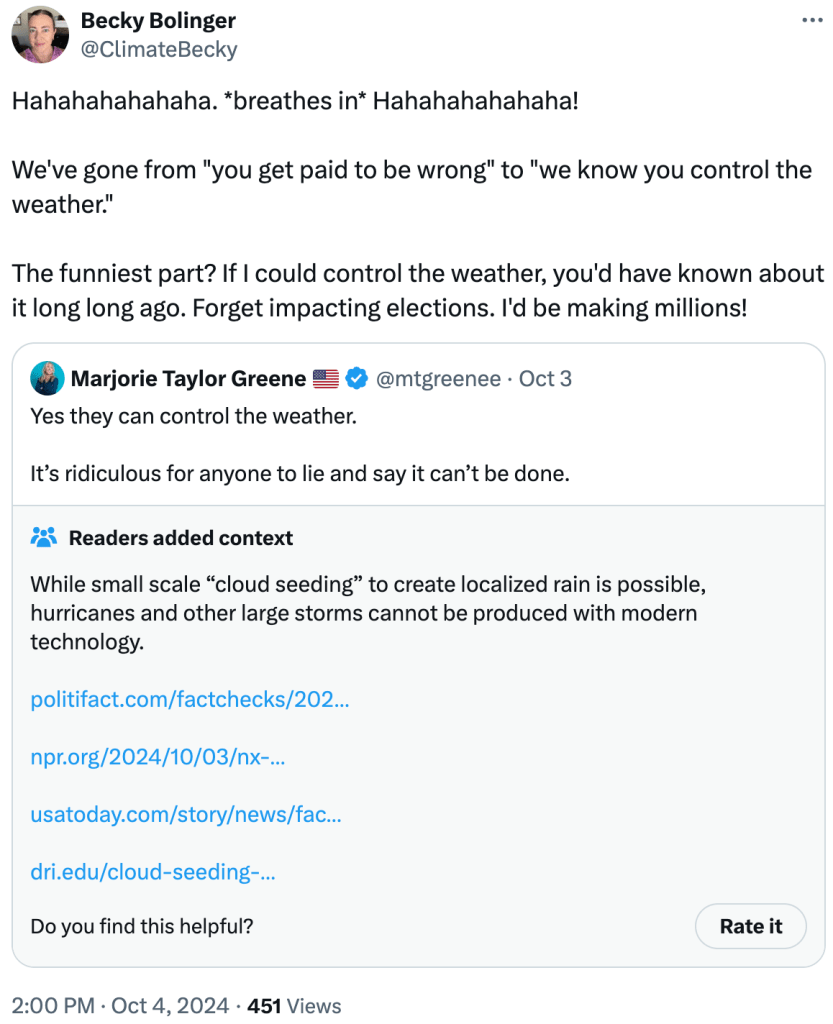Viewport: 833px width, 1024px height.
Task: Open the npr.org article link
Action: [x=158, y=757]
